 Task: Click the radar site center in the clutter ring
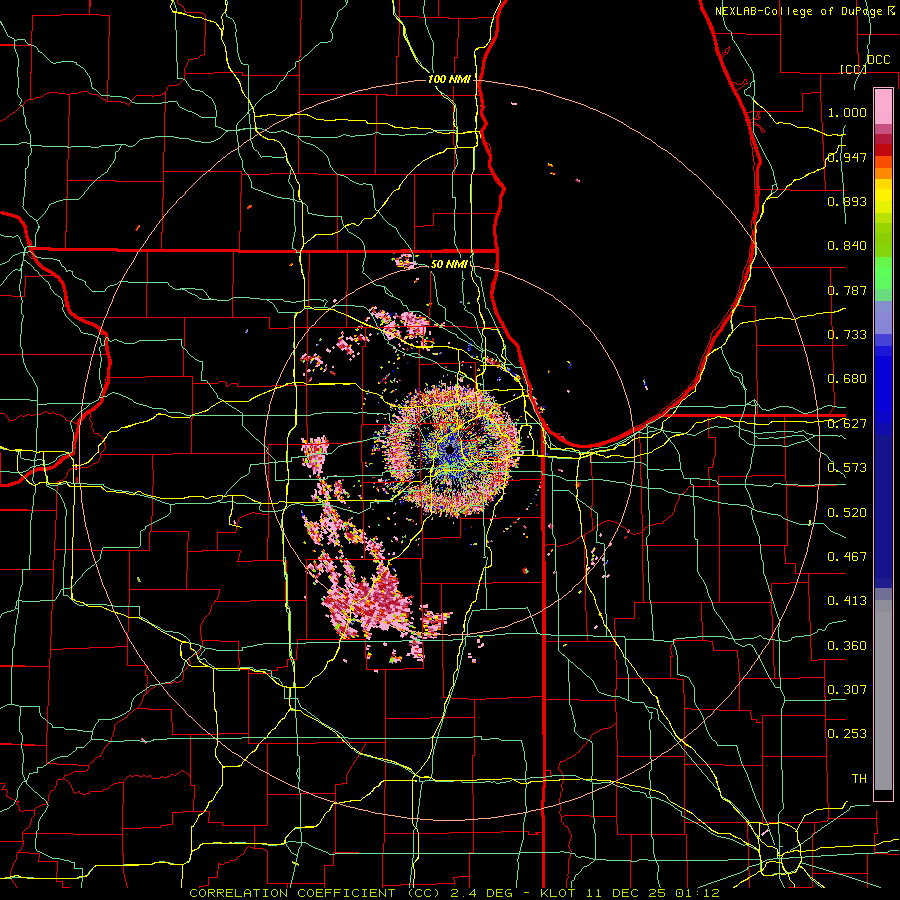tap(451, 449)
